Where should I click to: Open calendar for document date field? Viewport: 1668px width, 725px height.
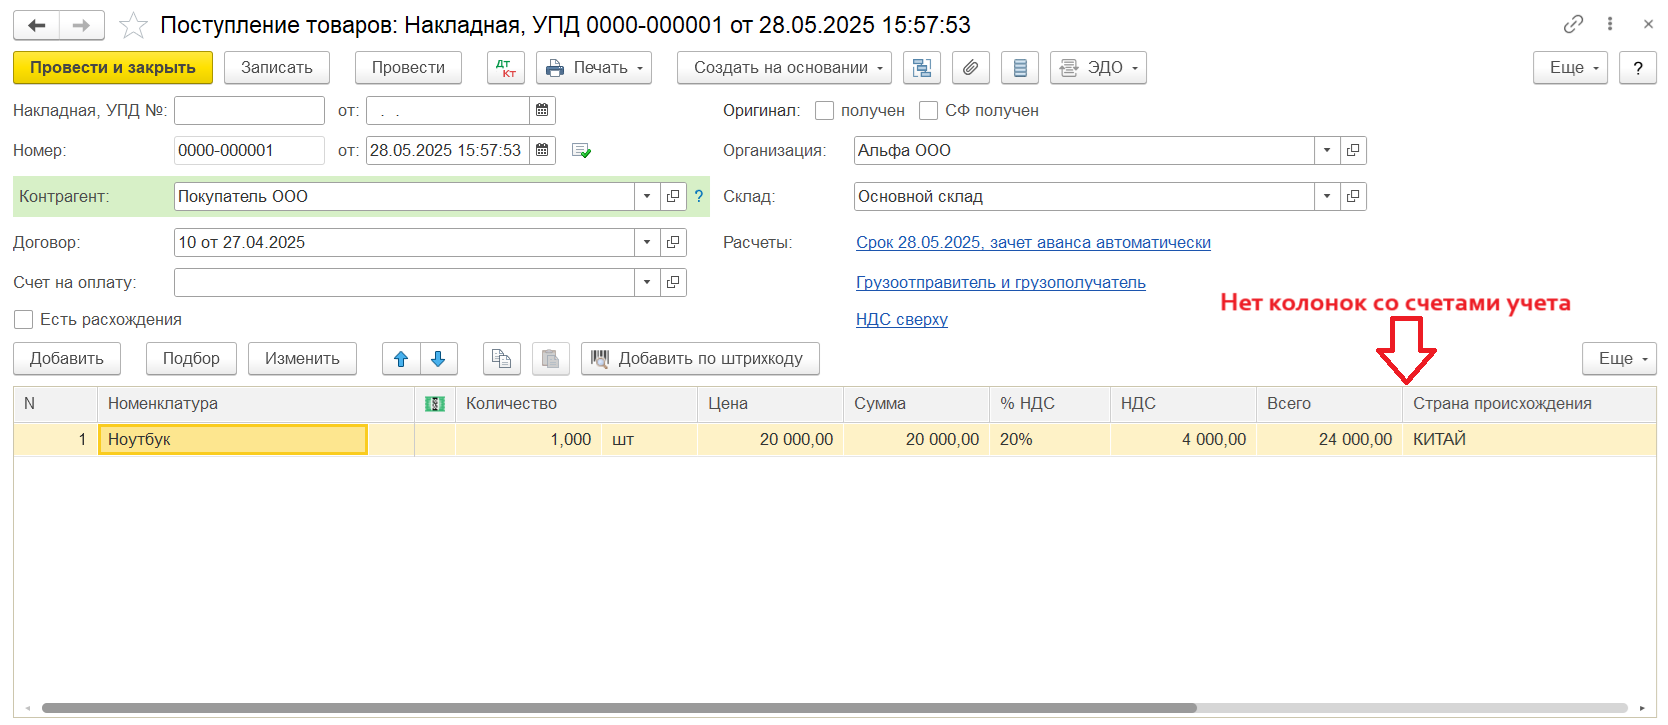542,150
